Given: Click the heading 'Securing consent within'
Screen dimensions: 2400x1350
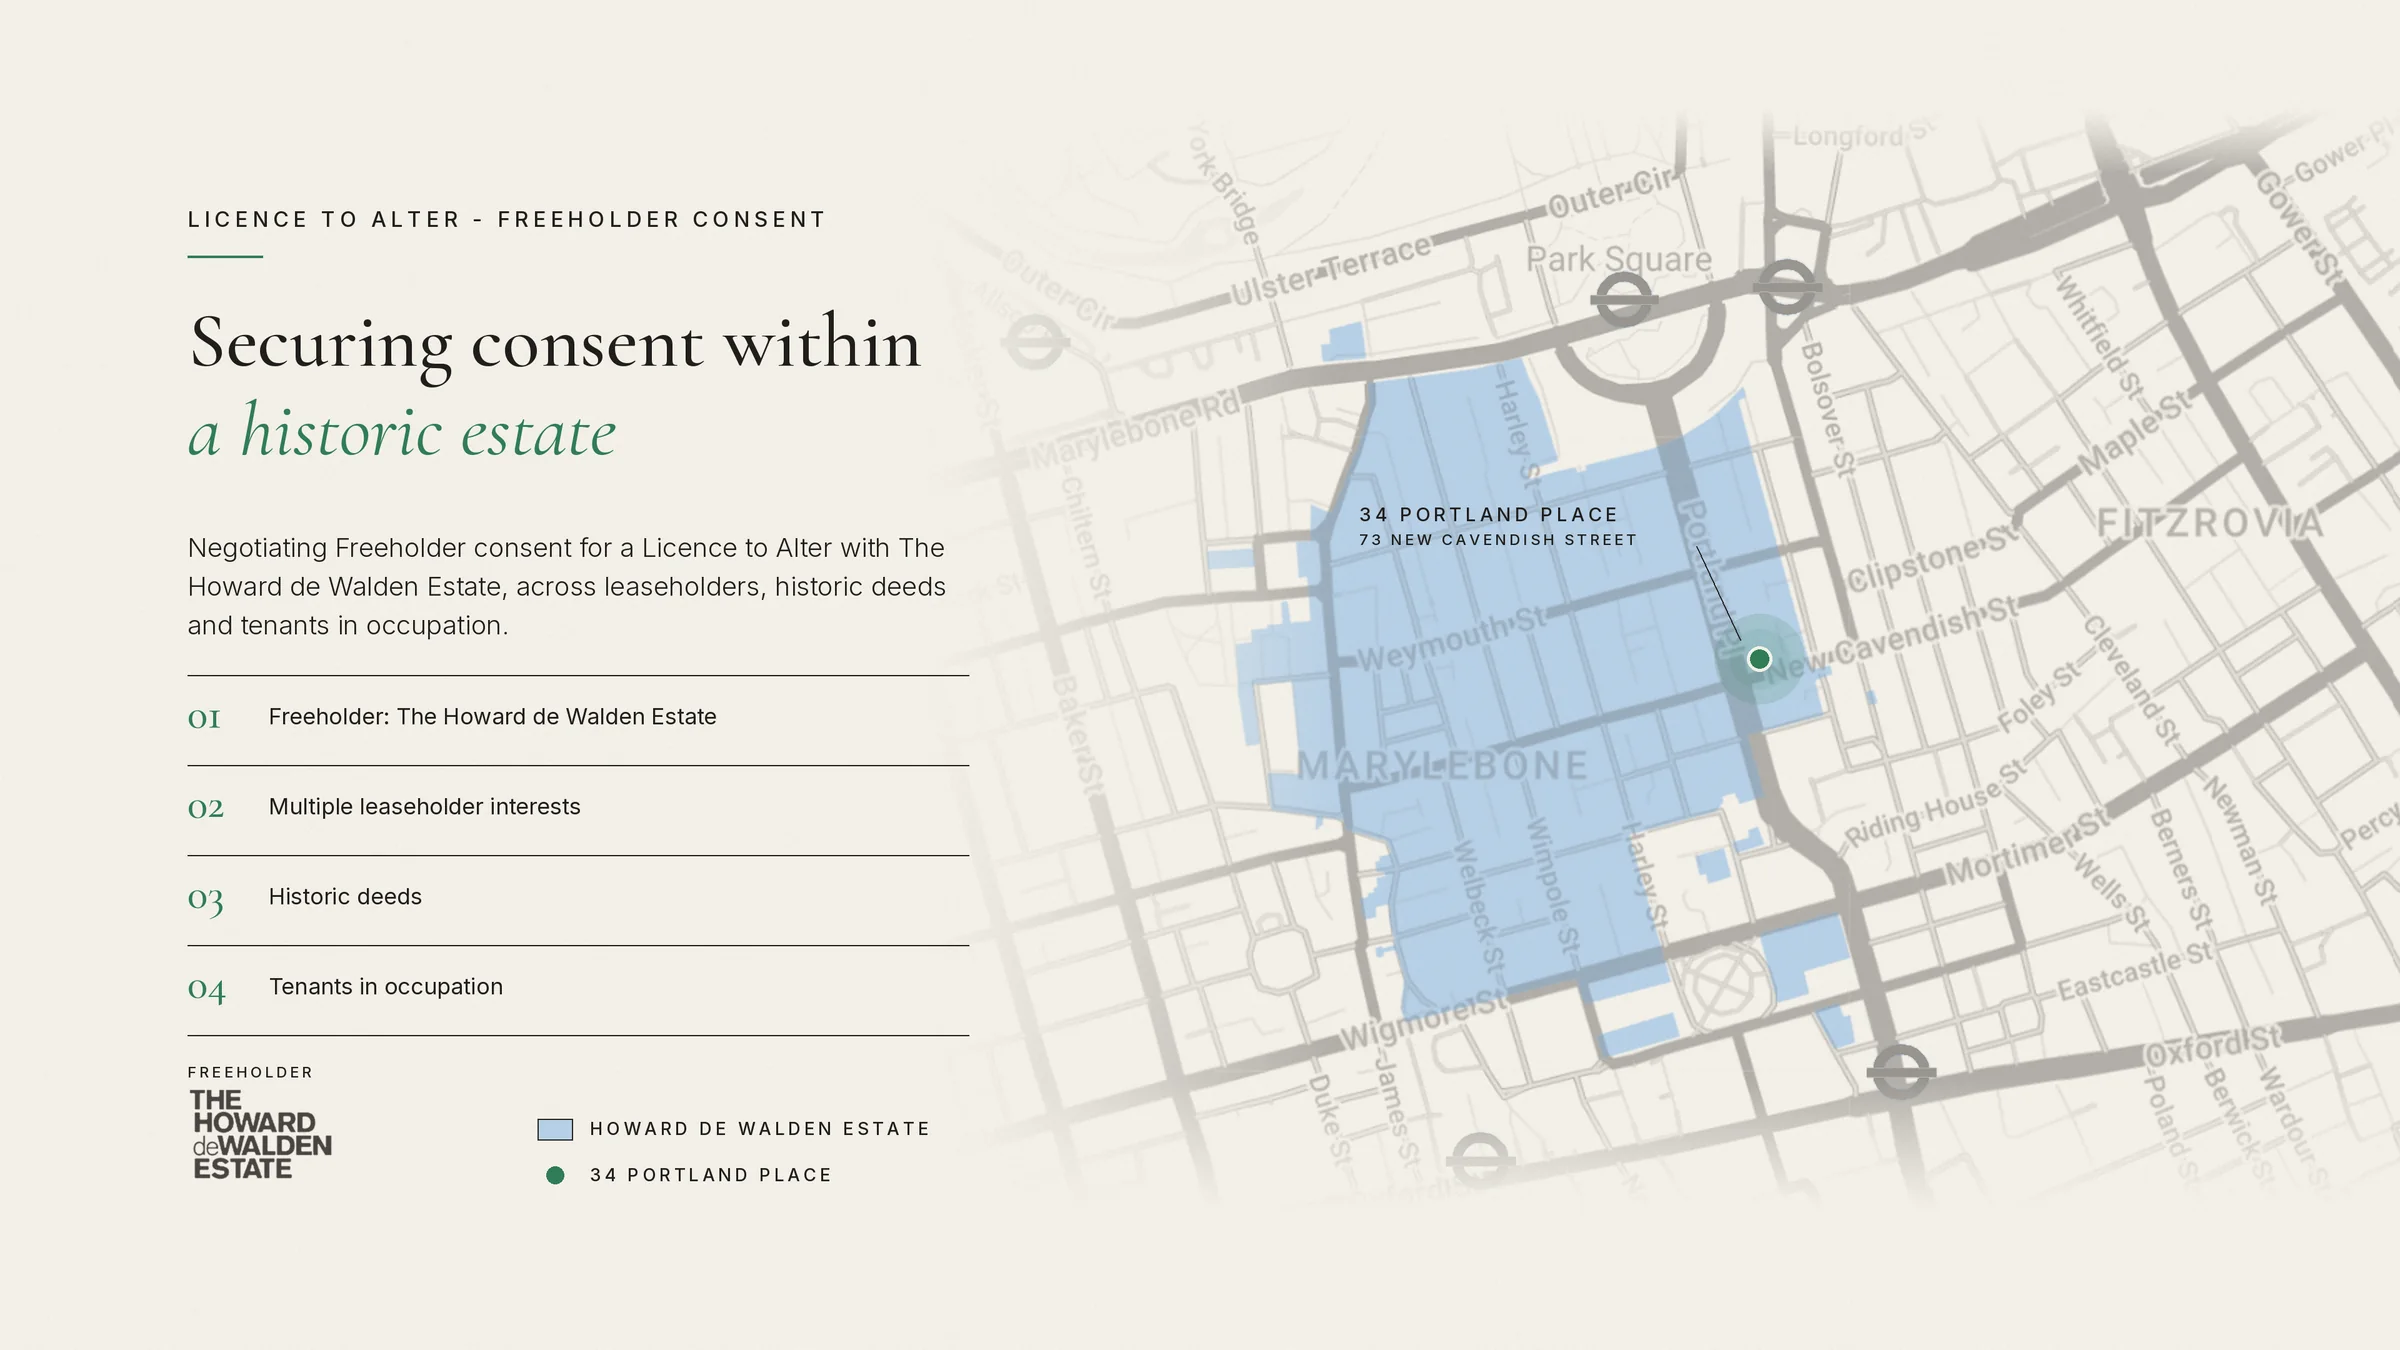Looking at the screenshot, I should tap(555, 343).
